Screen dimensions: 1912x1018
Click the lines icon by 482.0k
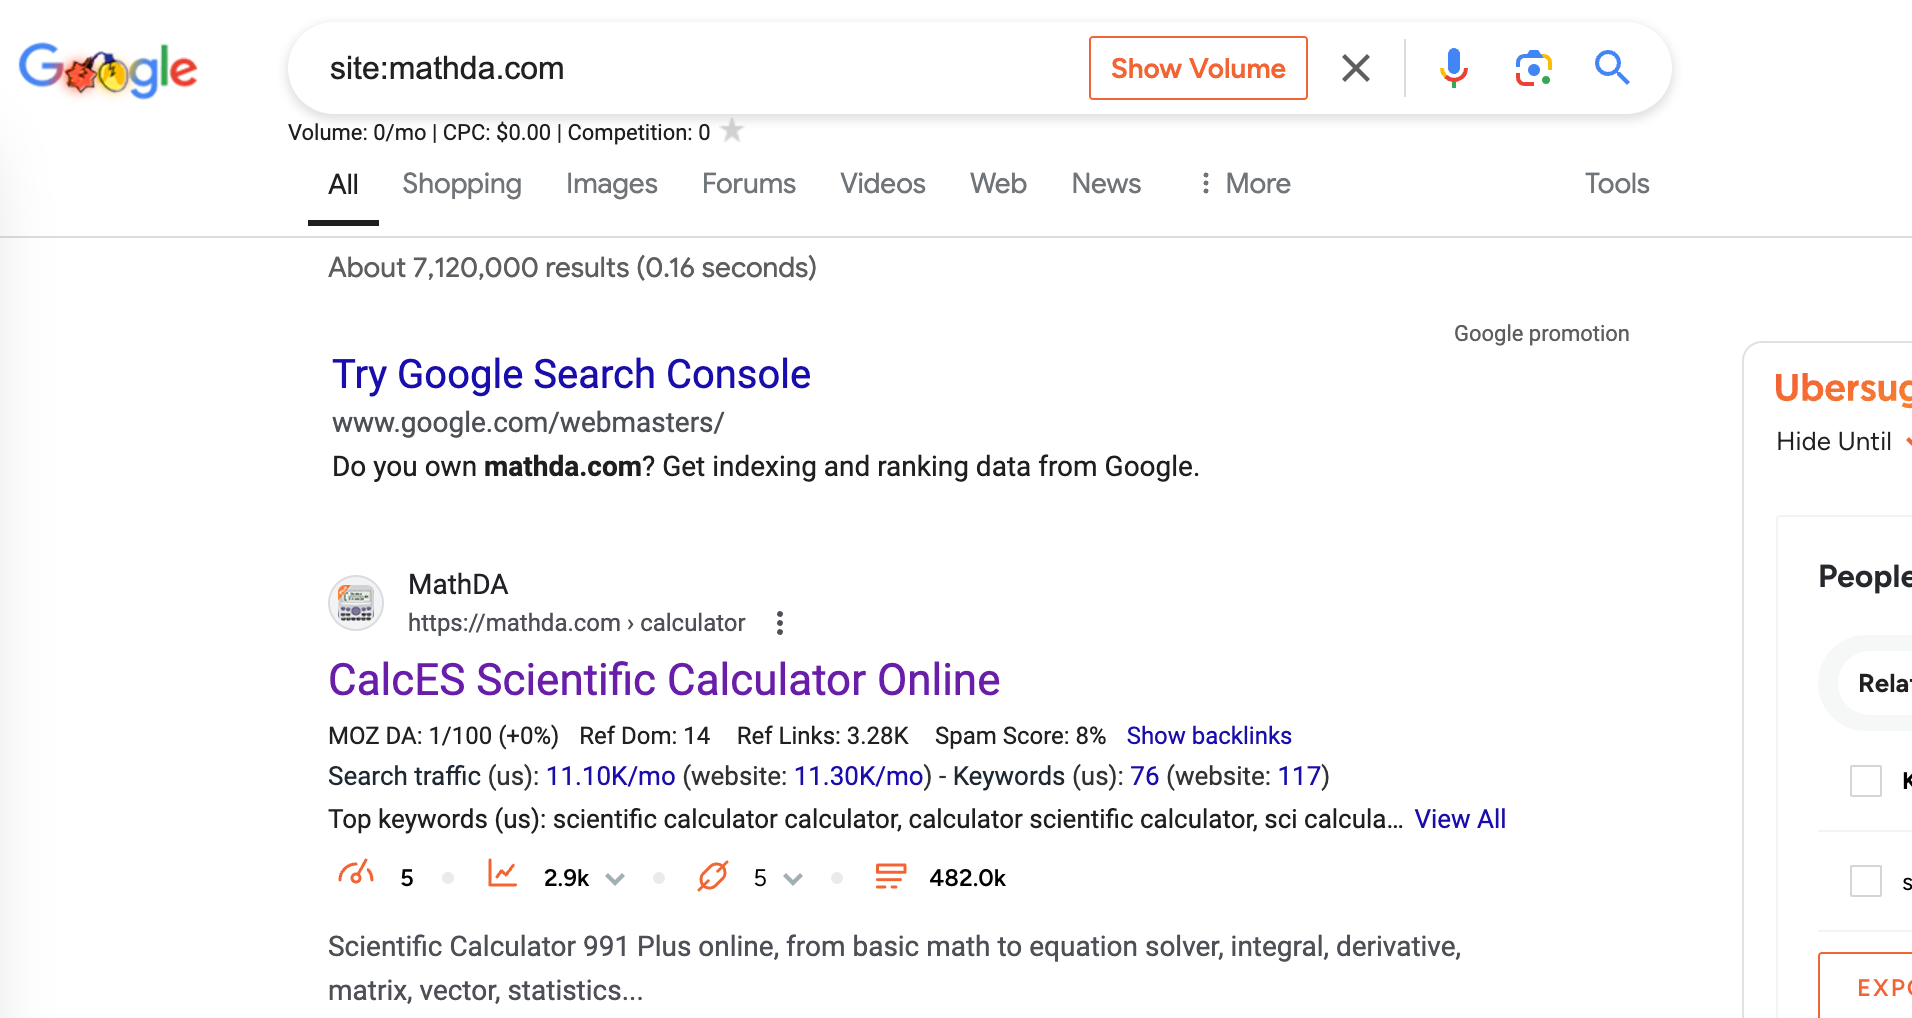tap(890, 876)
